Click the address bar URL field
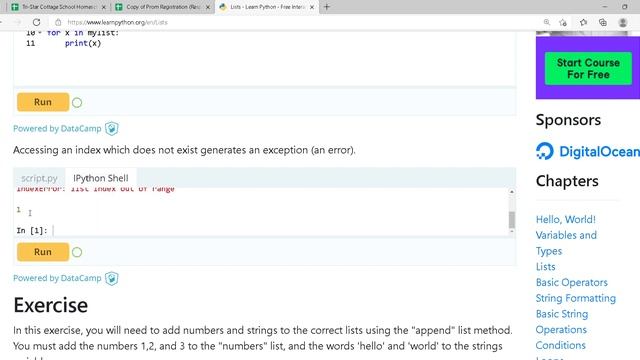 click(x=302, y=22)
